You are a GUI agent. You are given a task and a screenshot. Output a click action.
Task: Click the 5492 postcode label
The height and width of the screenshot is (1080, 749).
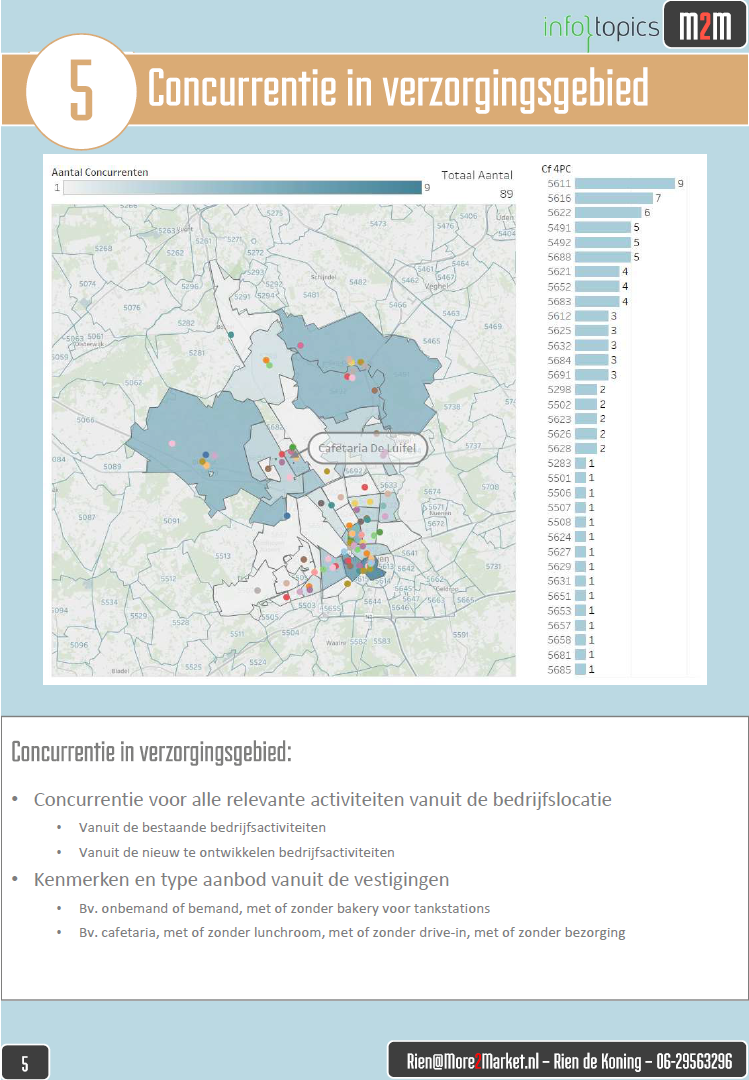pyautogui.click(x=559, y=242)
